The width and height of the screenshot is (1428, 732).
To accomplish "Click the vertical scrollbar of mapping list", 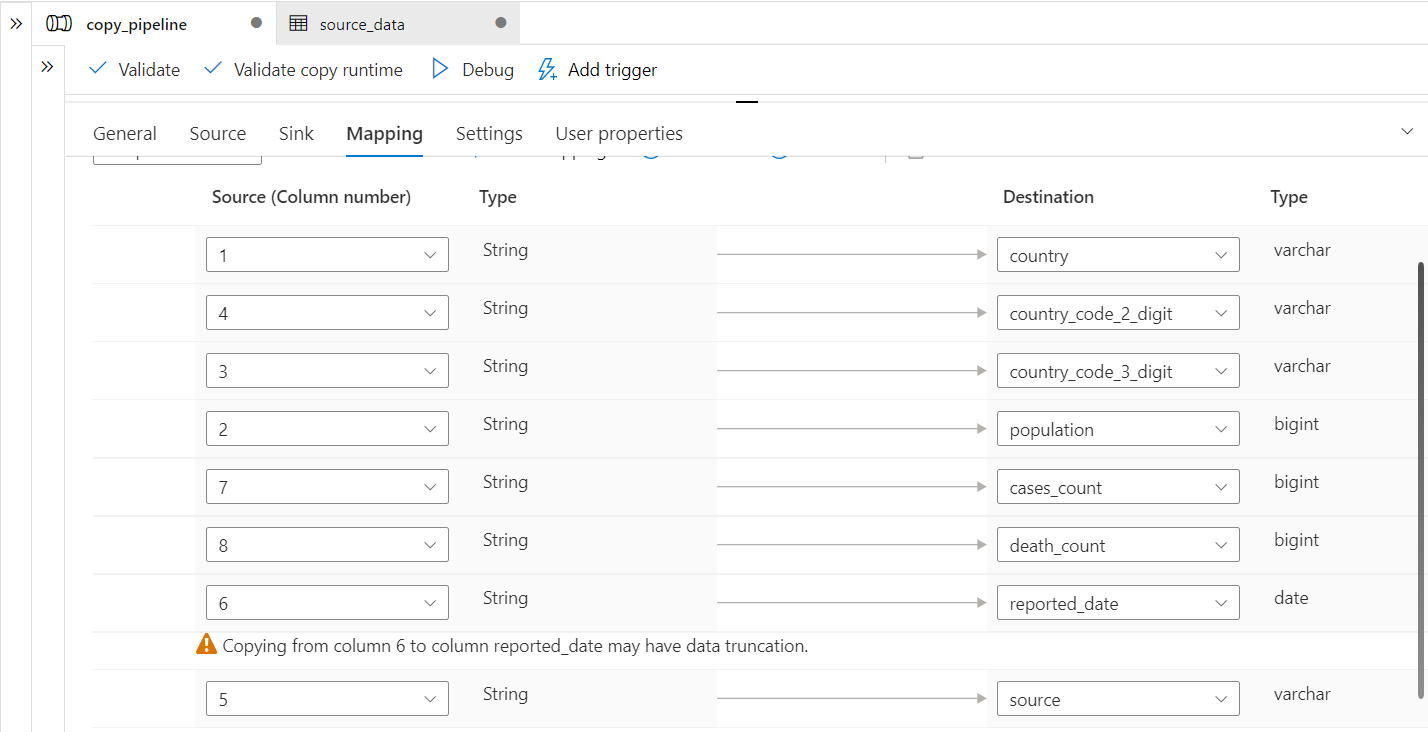I will 1421,480.
